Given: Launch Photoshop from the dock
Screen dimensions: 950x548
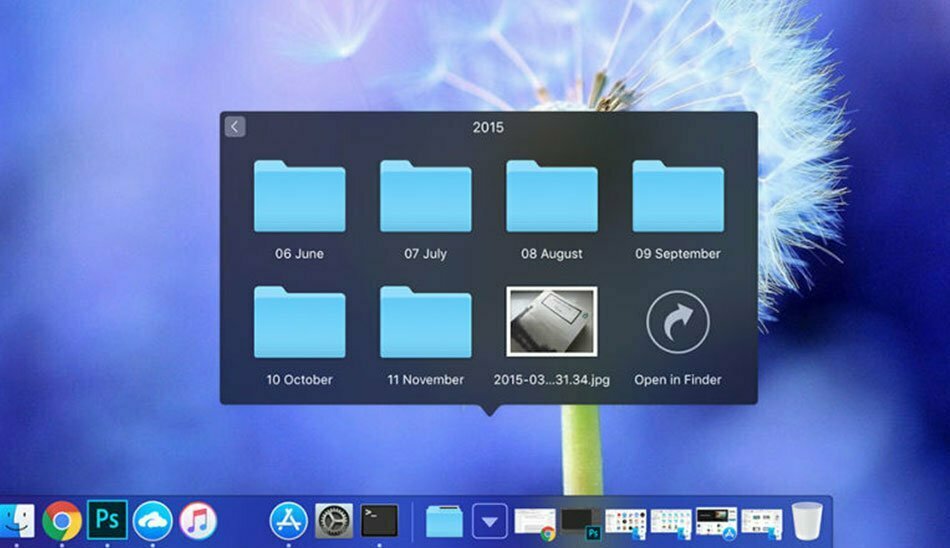Looking at the screenshot, I should pos(108,521).
